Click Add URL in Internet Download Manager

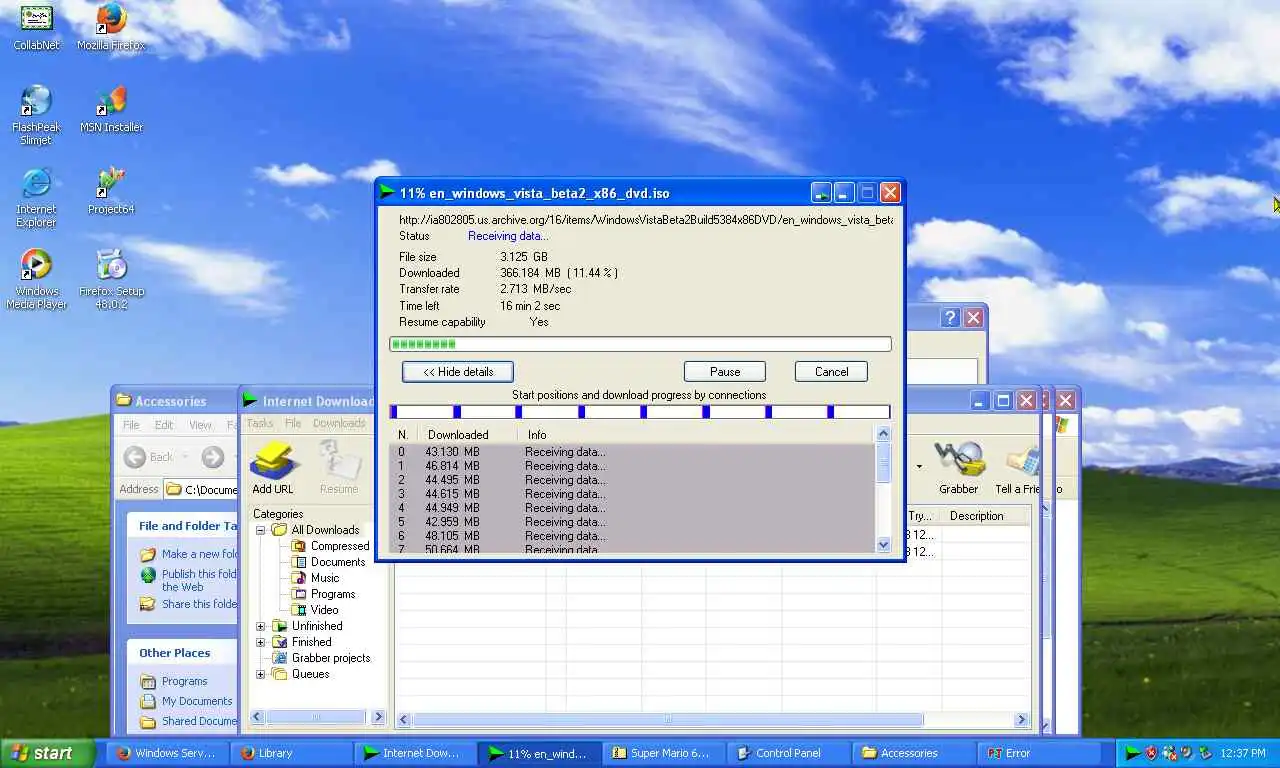[x=273, y=467]
